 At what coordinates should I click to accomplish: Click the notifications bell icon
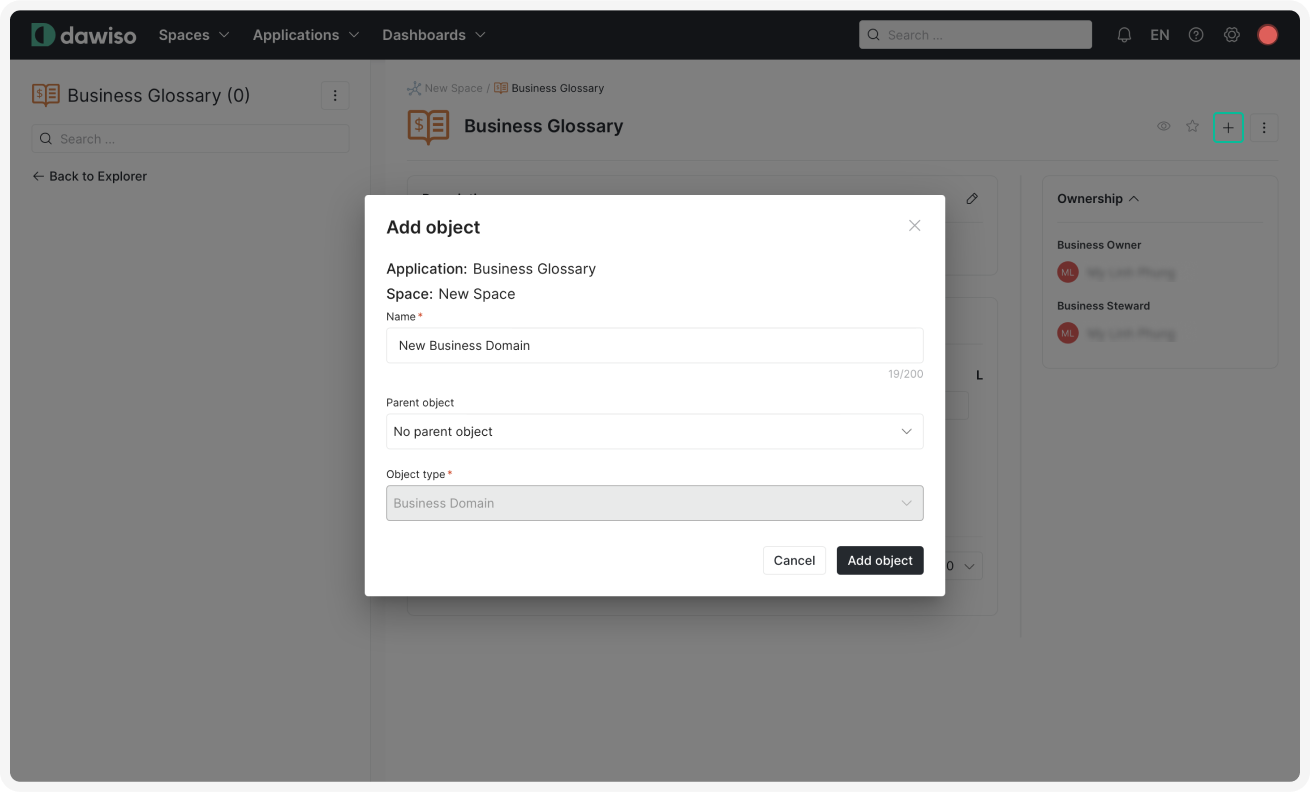tap(1124, 34)
